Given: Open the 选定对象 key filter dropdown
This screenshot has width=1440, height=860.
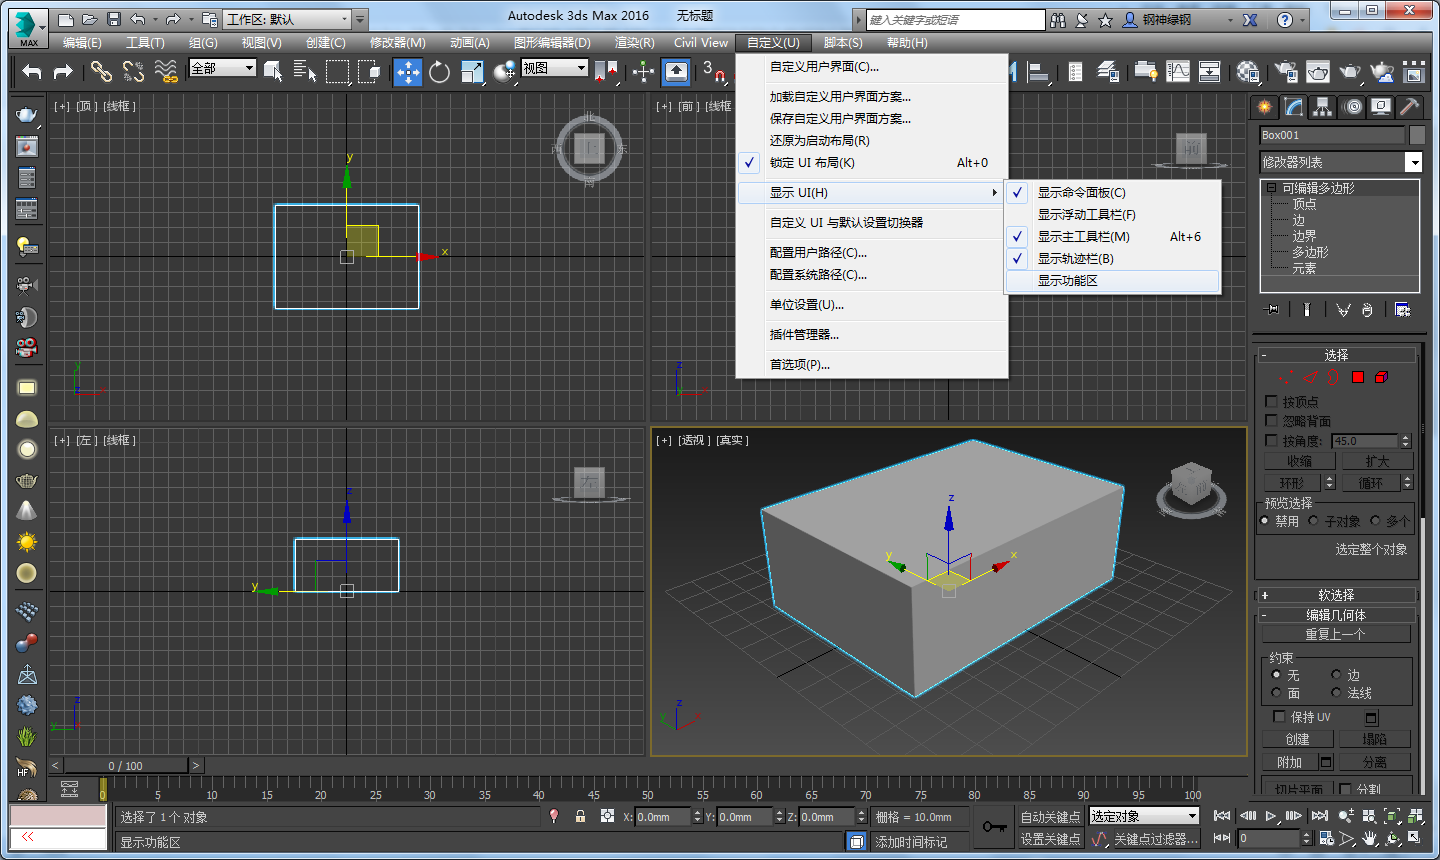Looking at the screenshot, I should tap(1144, 816).
